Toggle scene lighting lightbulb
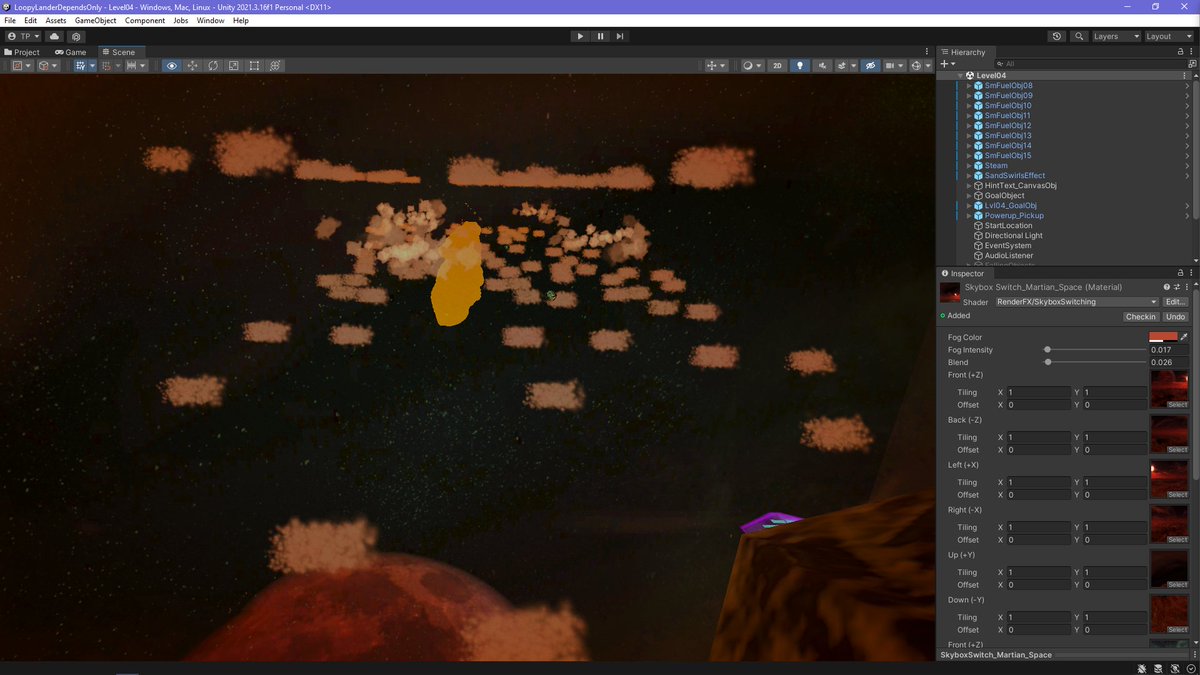 click(799, 66)
